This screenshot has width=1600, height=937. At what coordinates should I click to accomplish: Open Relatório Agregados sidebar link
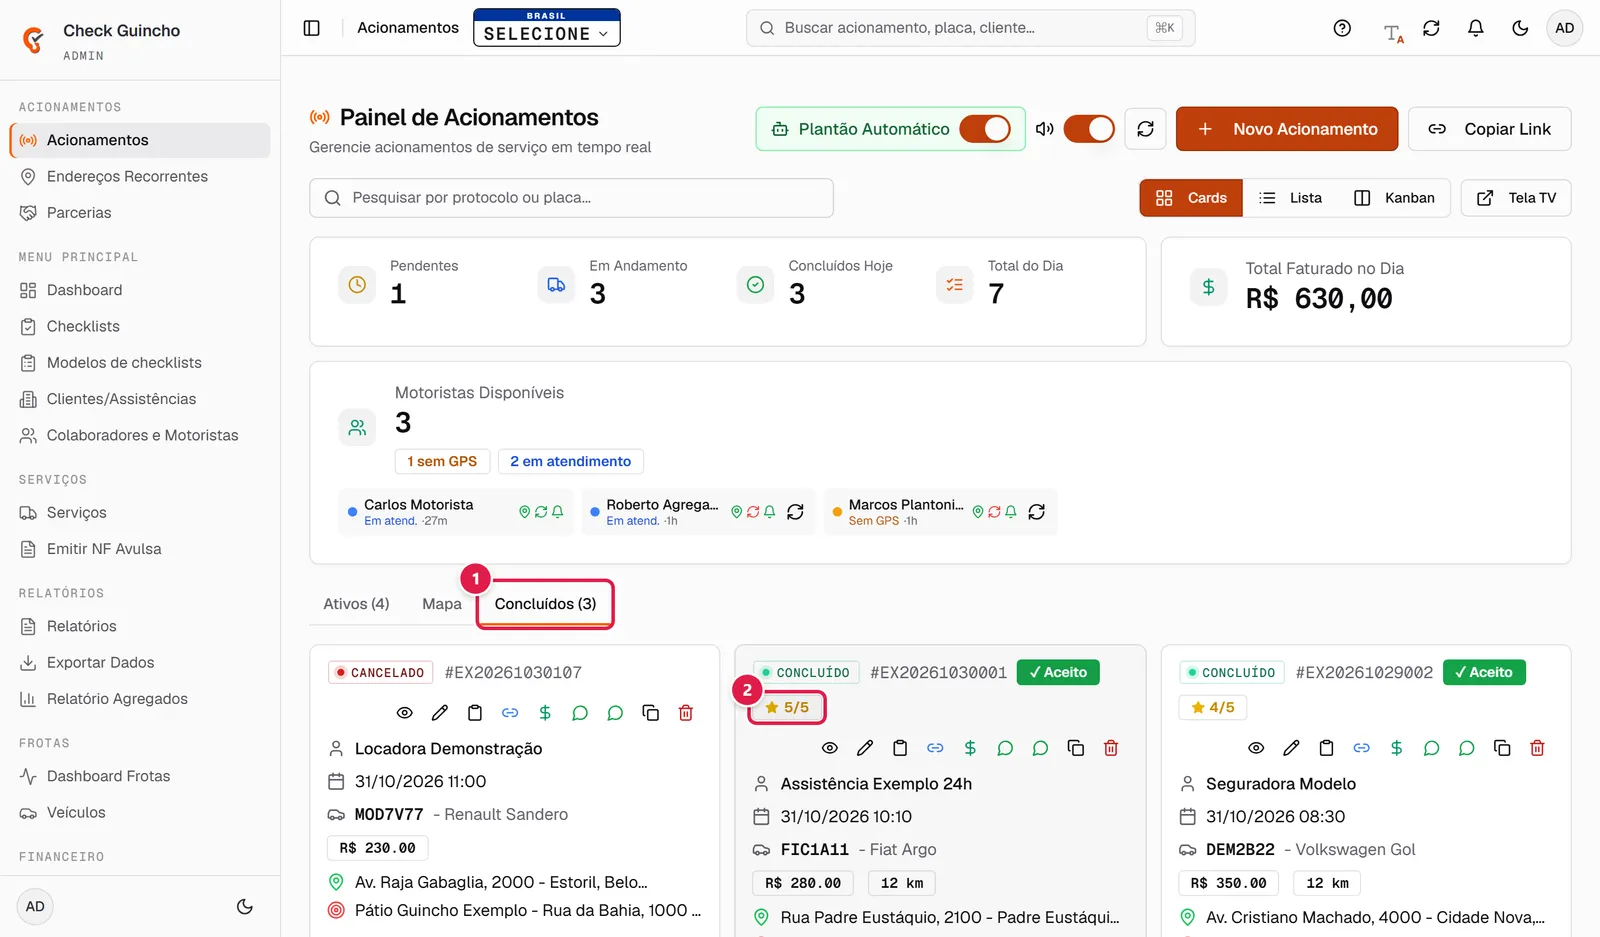pos(140,699)
